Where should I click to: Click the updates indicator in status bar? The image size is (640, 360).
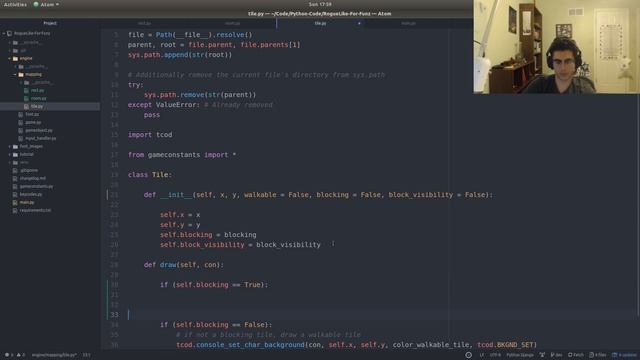[624, 355]
